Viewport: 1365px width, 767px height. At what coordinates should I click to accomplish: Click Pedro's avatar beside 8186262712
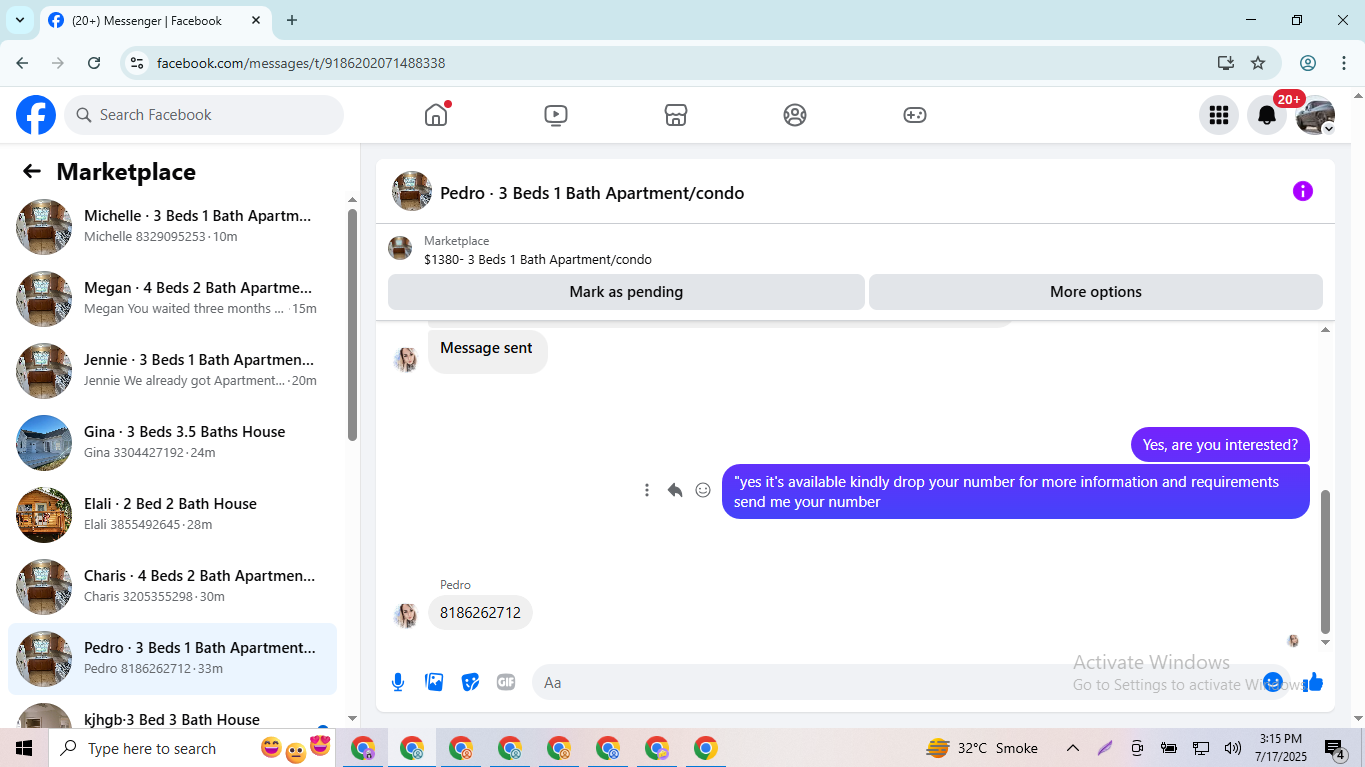[406, 615]
